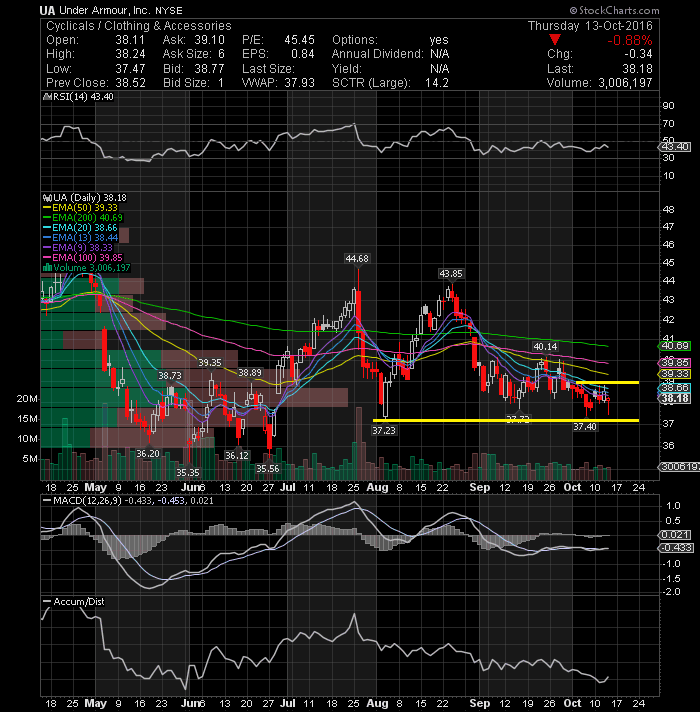Click the green 40.69 axis tag
The width and height of the screenshot is (700, 712).
pos(675,346)
